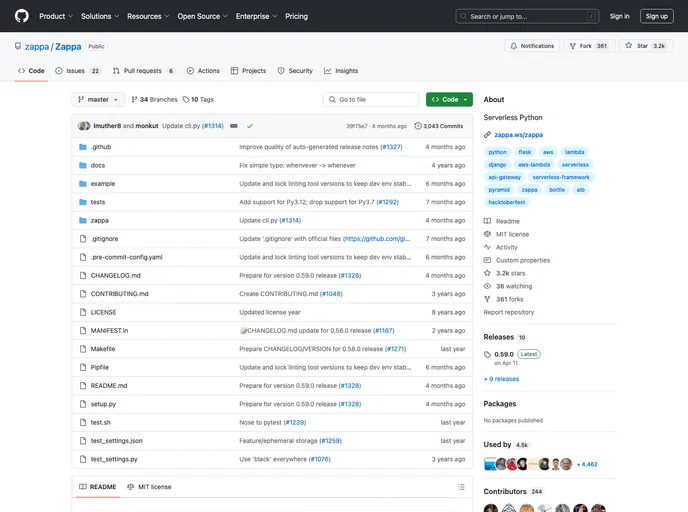Viewport: 688px width, 512px height.
Task: Switch to the Issues tab
Action: click(x=78, y=71)
